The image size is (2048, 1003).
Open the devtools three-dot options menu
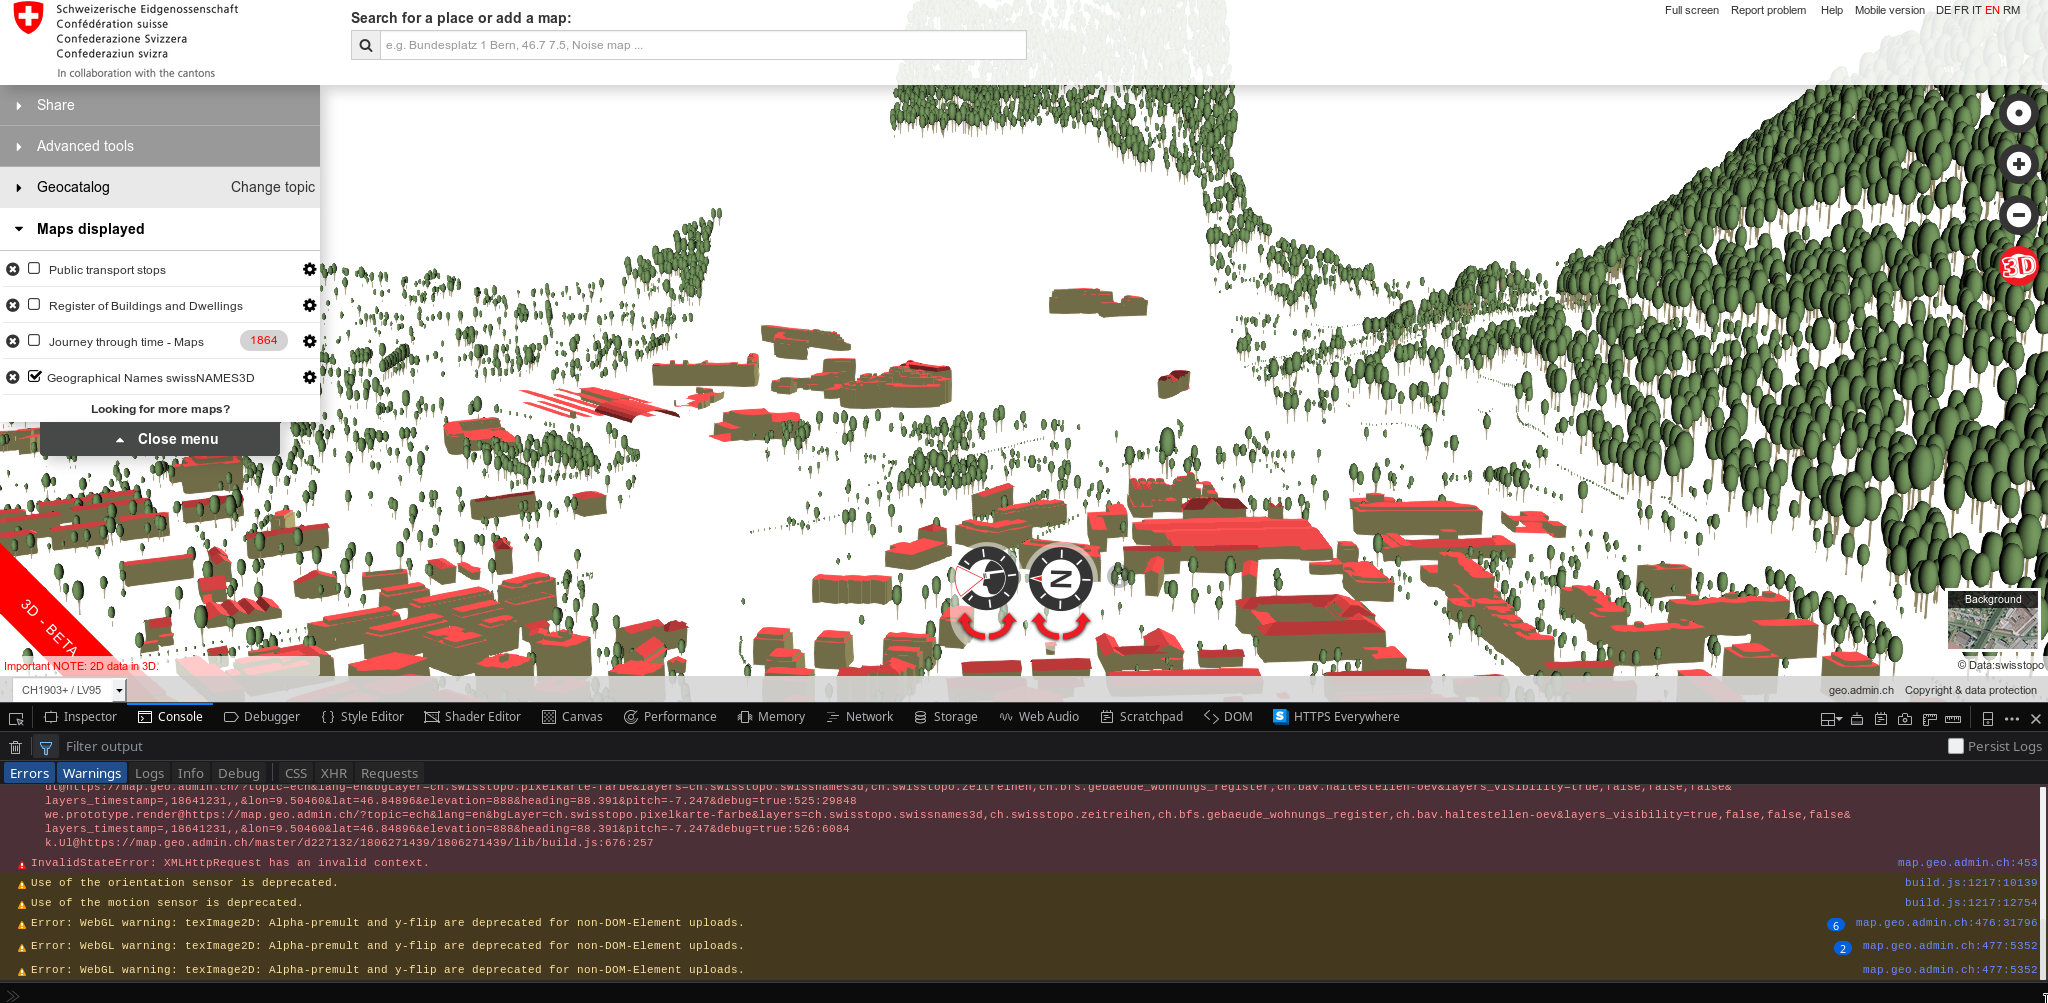2012,719
